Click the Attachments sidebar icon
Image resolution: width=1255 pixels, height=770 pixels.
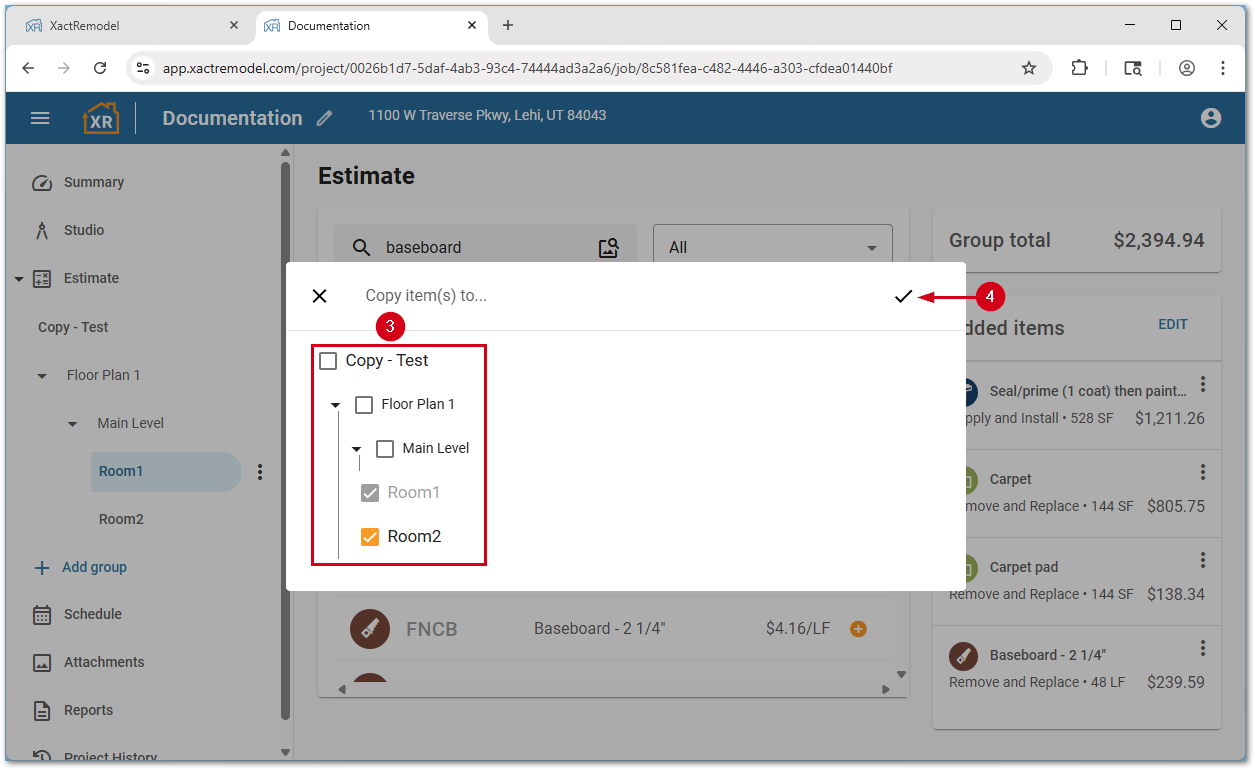[x=41, y=662]
